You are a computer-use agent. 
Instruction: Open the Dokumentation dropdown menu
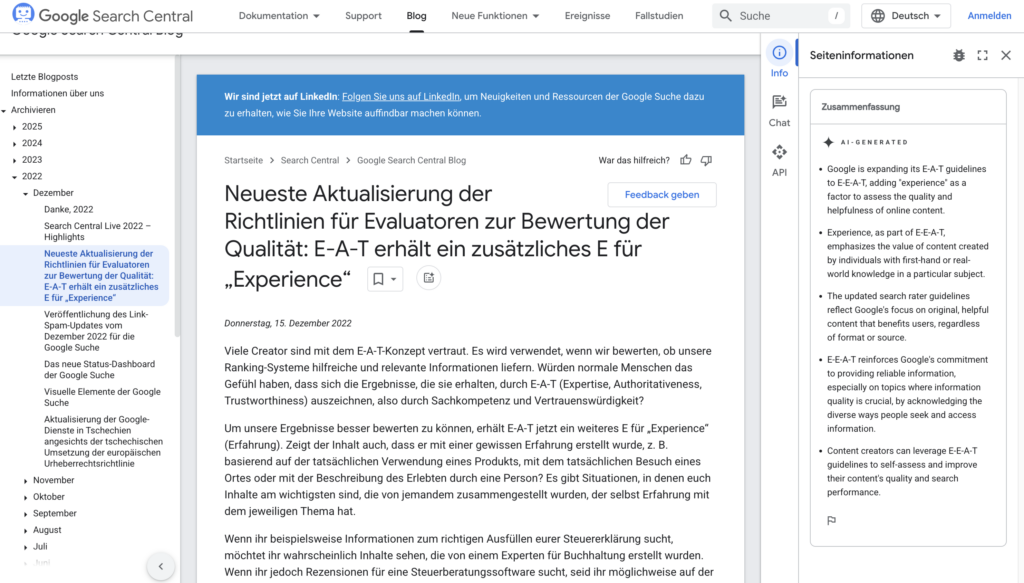[x=279, y=16]
